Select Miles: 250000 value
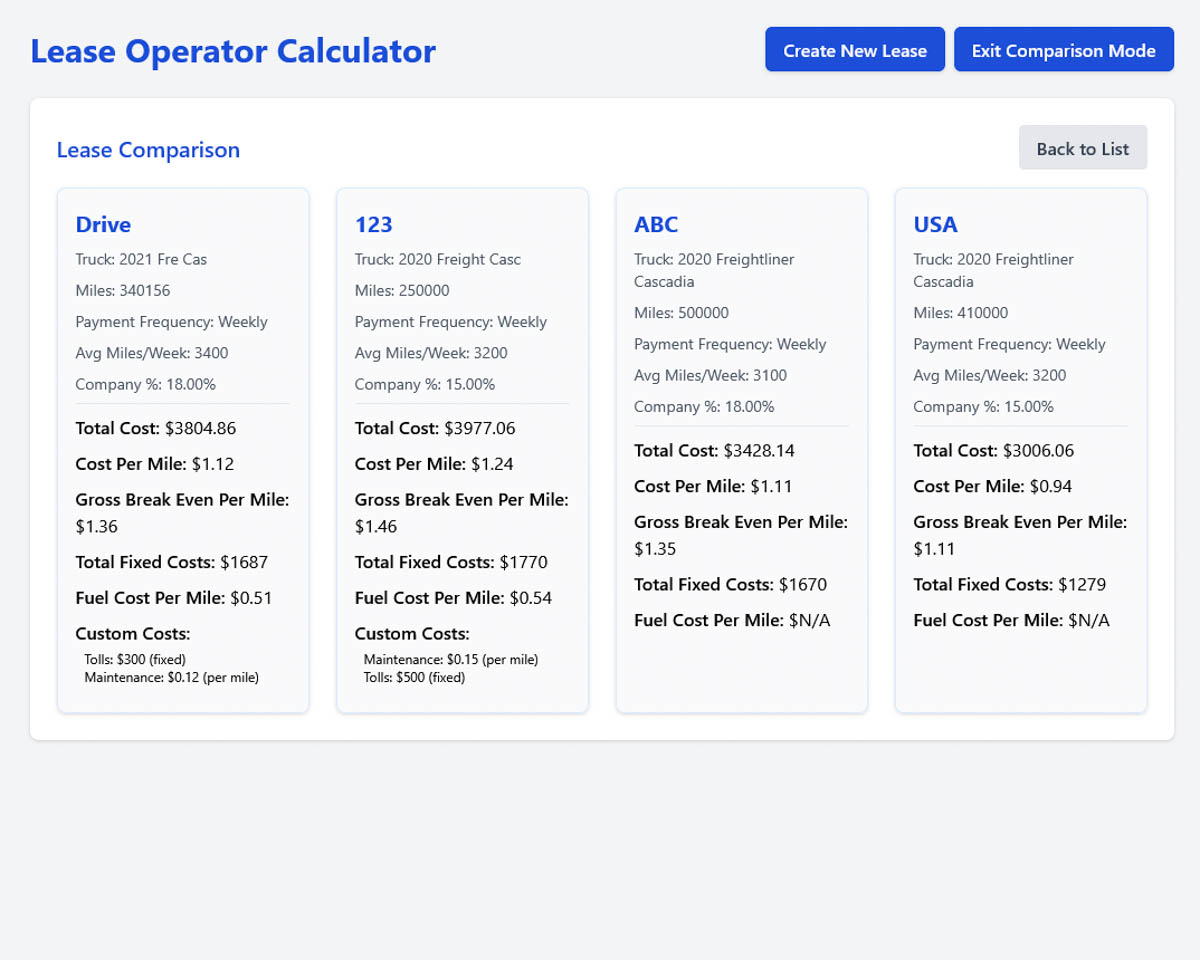Viewport: 1200px width, 960px height. click(x=402, y=290)
